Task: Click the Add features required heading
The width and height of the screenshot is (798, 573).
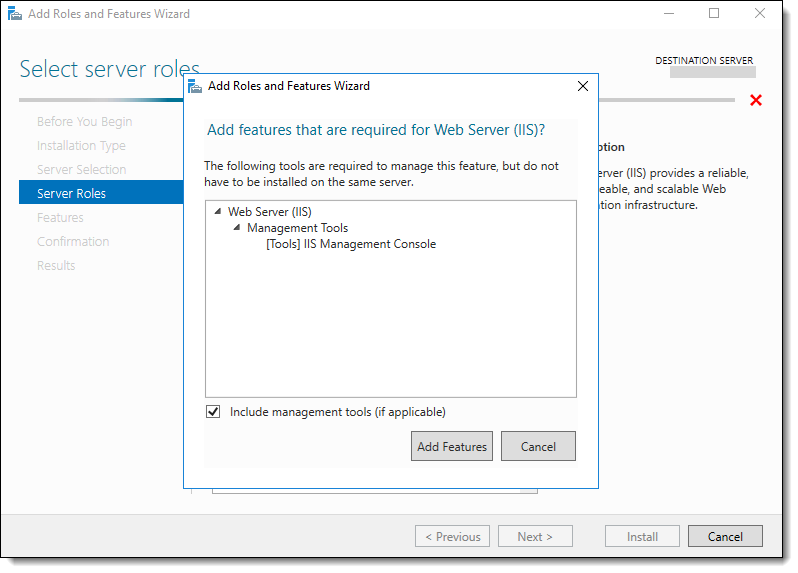Action: click(x=376, y=130)
